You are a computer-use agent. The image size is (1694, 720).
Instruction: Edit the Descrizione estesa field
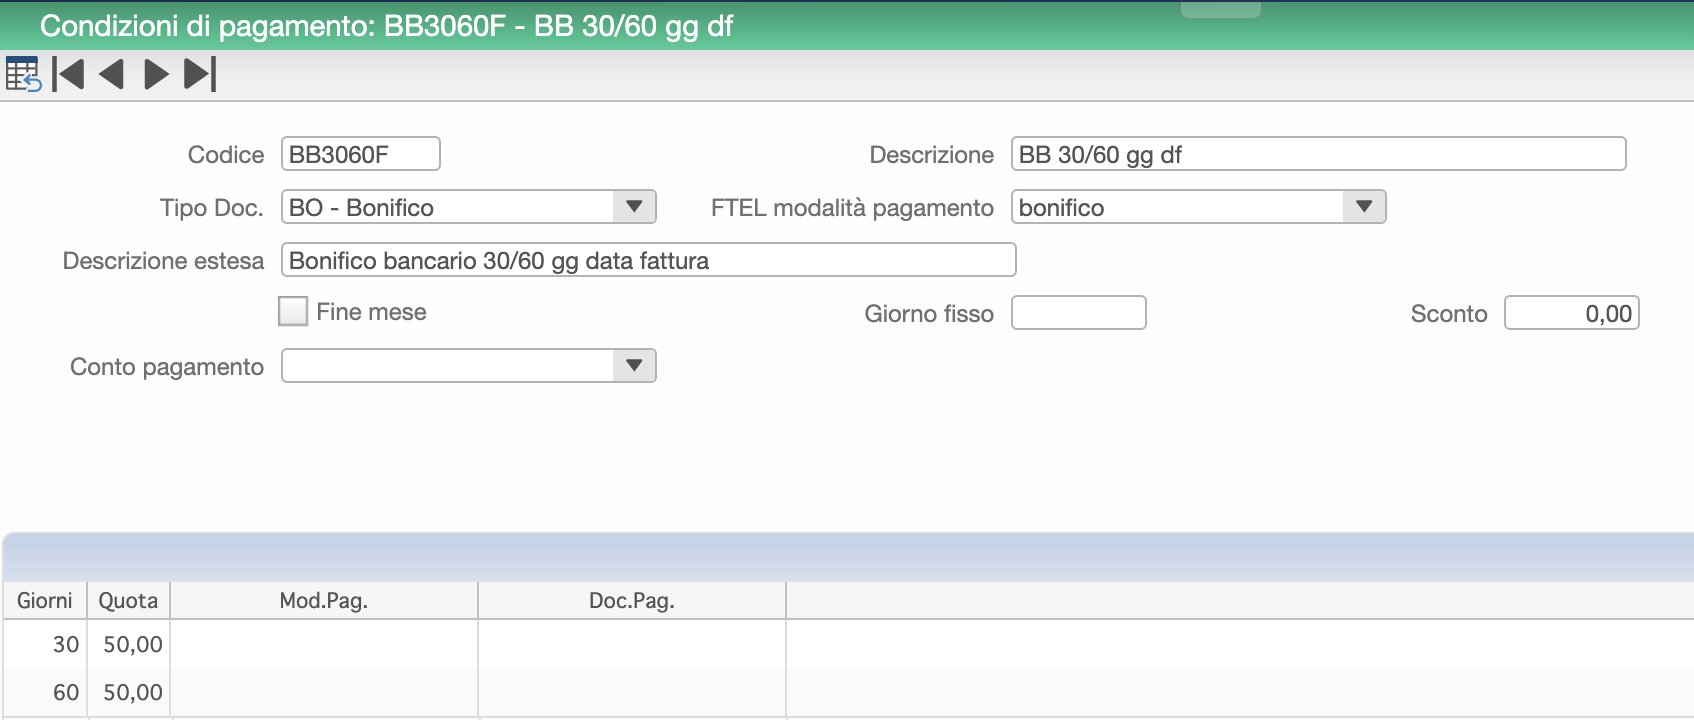pos(649,260)
